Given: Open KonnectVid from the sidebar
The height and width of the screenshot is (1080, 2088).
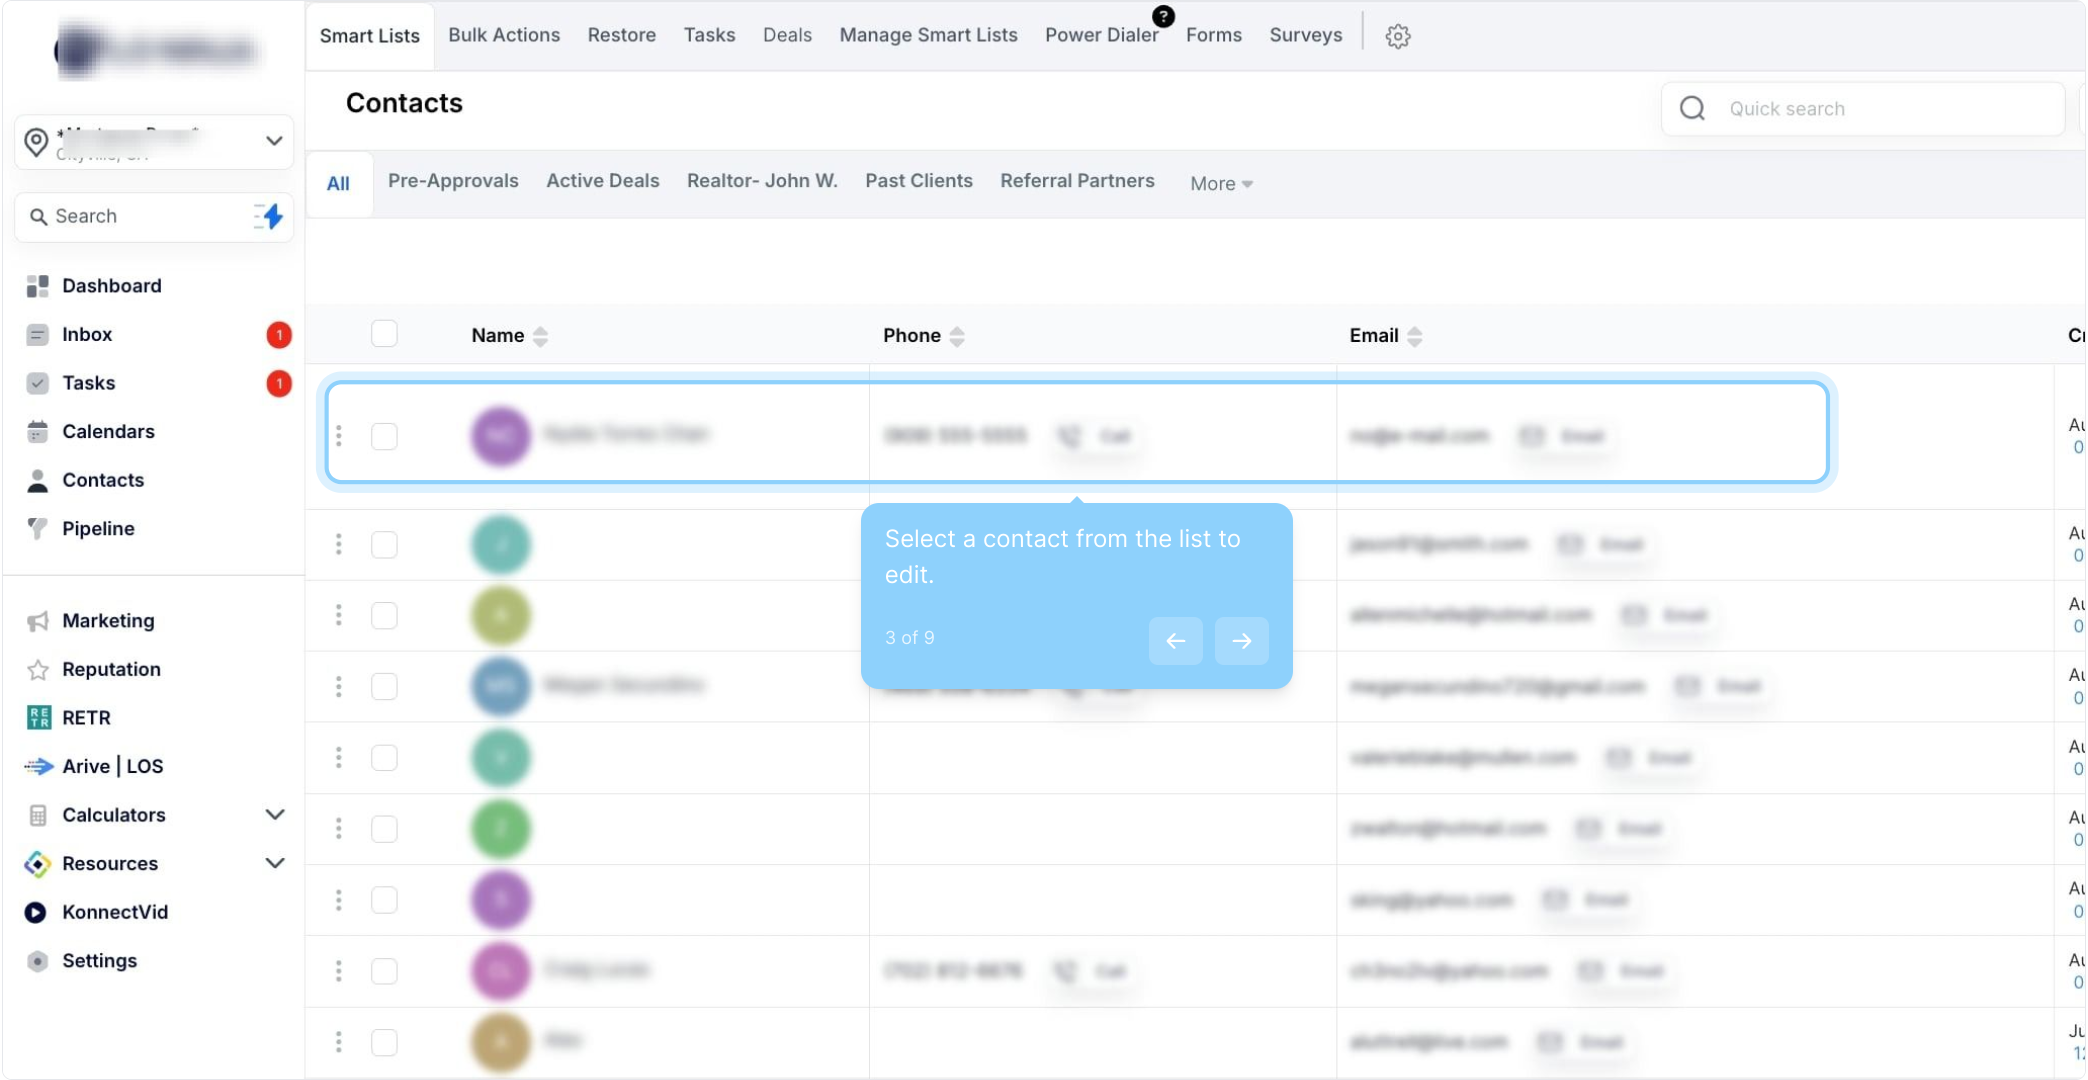Looking at the screenshot, I should click(114, 912).
